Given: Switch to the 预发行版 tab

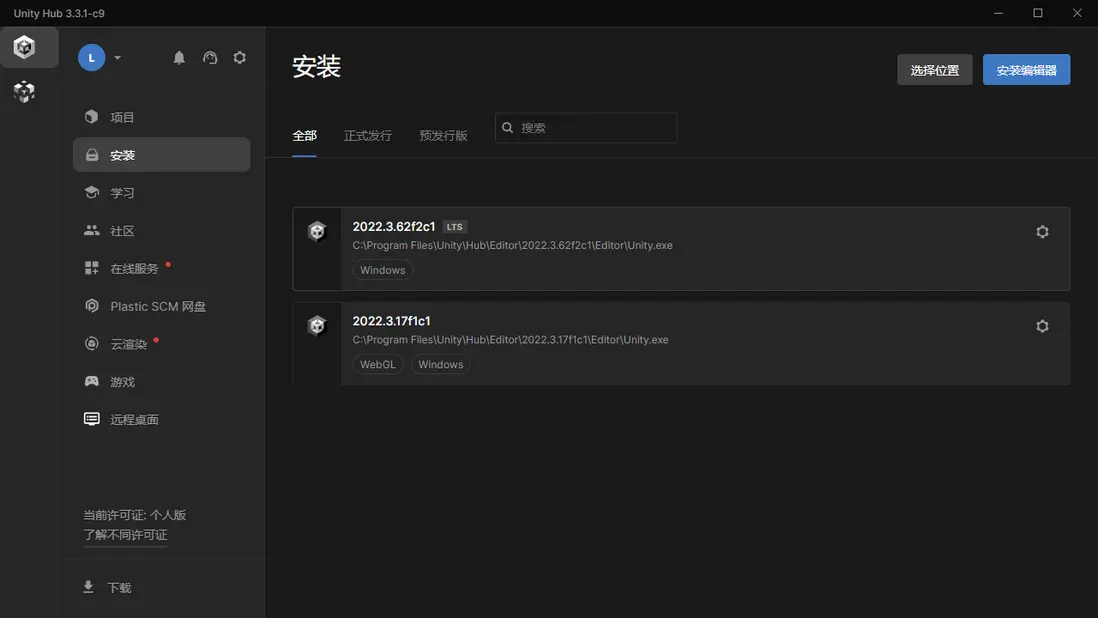Looking at the screenshot, I should click(443, 135).
